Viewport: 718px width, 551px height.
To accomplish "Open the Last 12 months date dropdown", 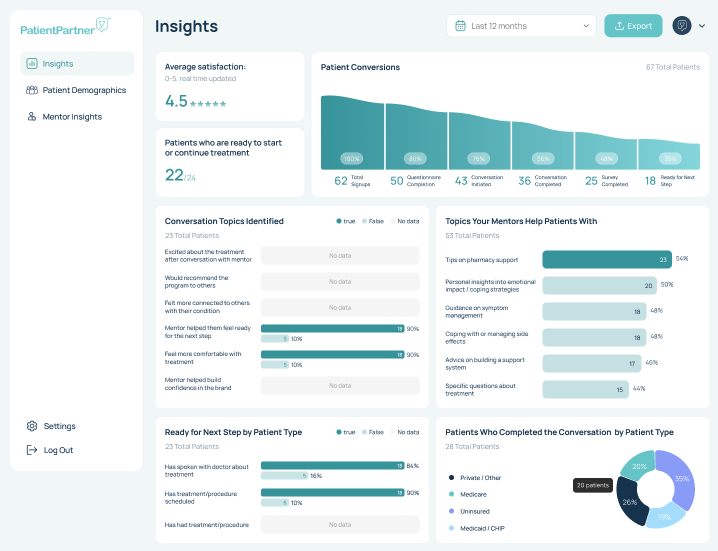I will click(x=521, y=26).
